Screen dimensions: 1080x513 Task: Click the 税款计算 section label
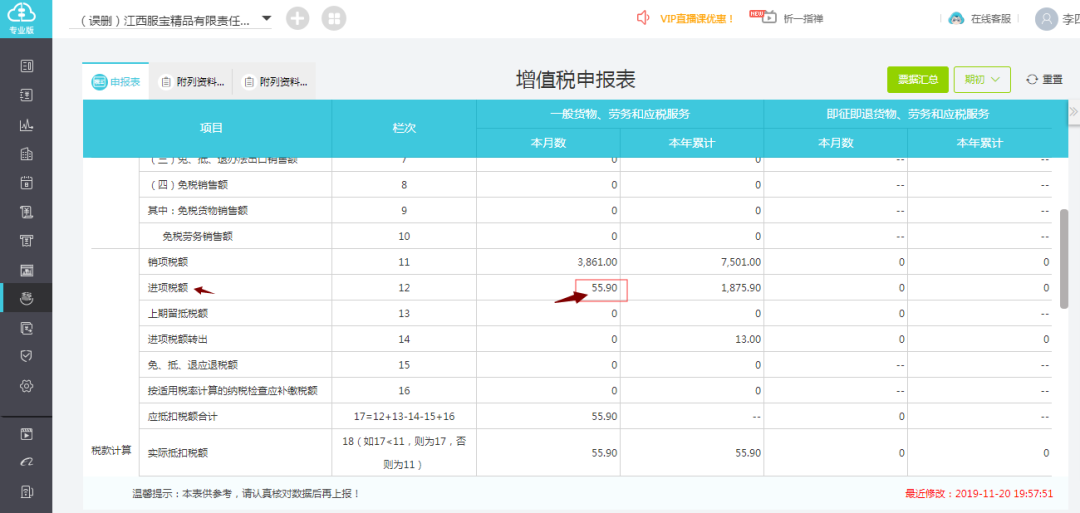(111, 451)
